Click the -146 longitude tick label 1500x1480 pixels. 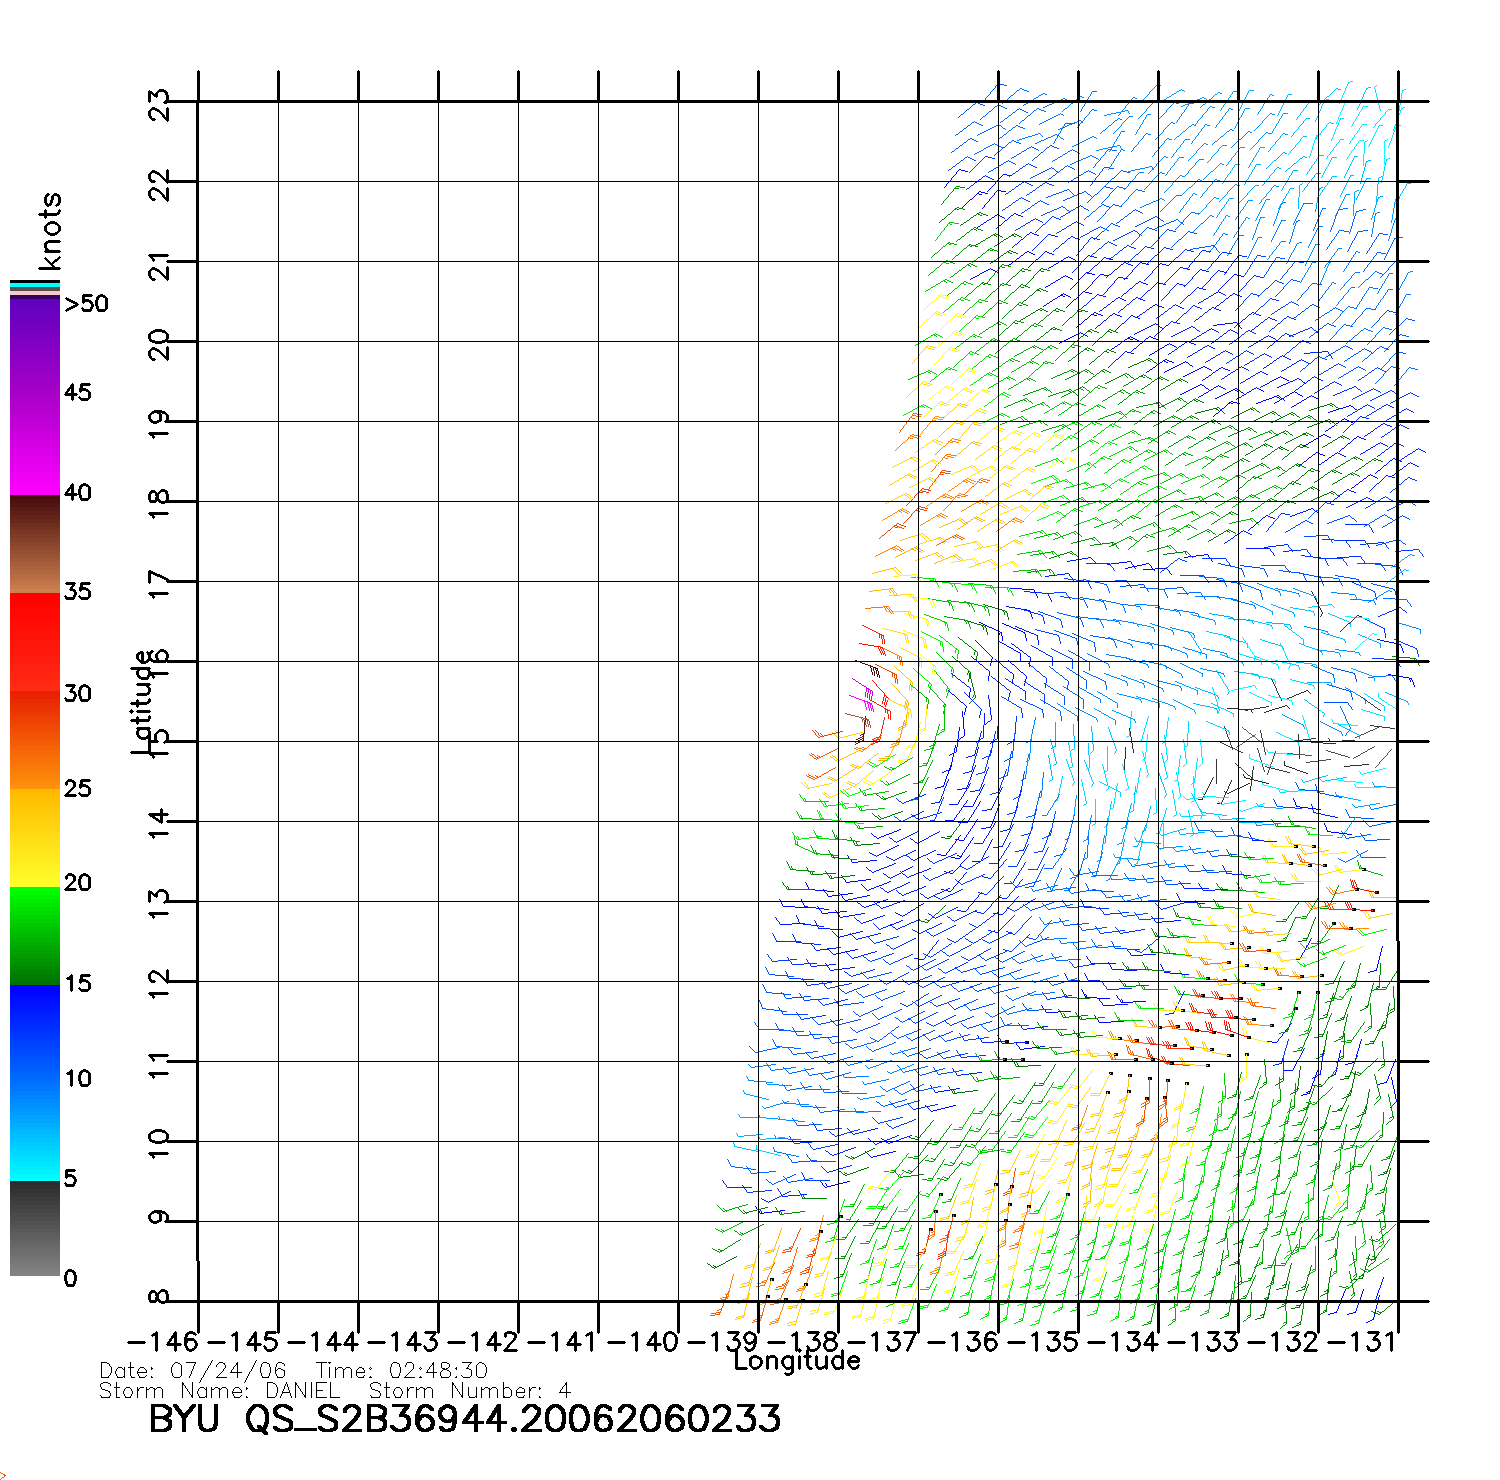click(162, 1341)
